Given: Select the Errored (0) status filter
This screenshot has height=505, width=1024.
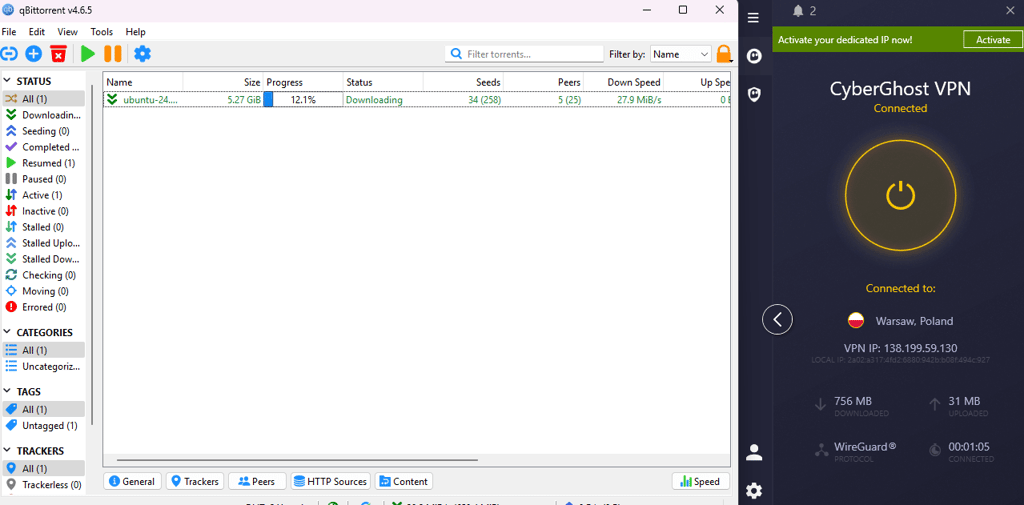Looking at the screenshot, I should coord(43,307).
